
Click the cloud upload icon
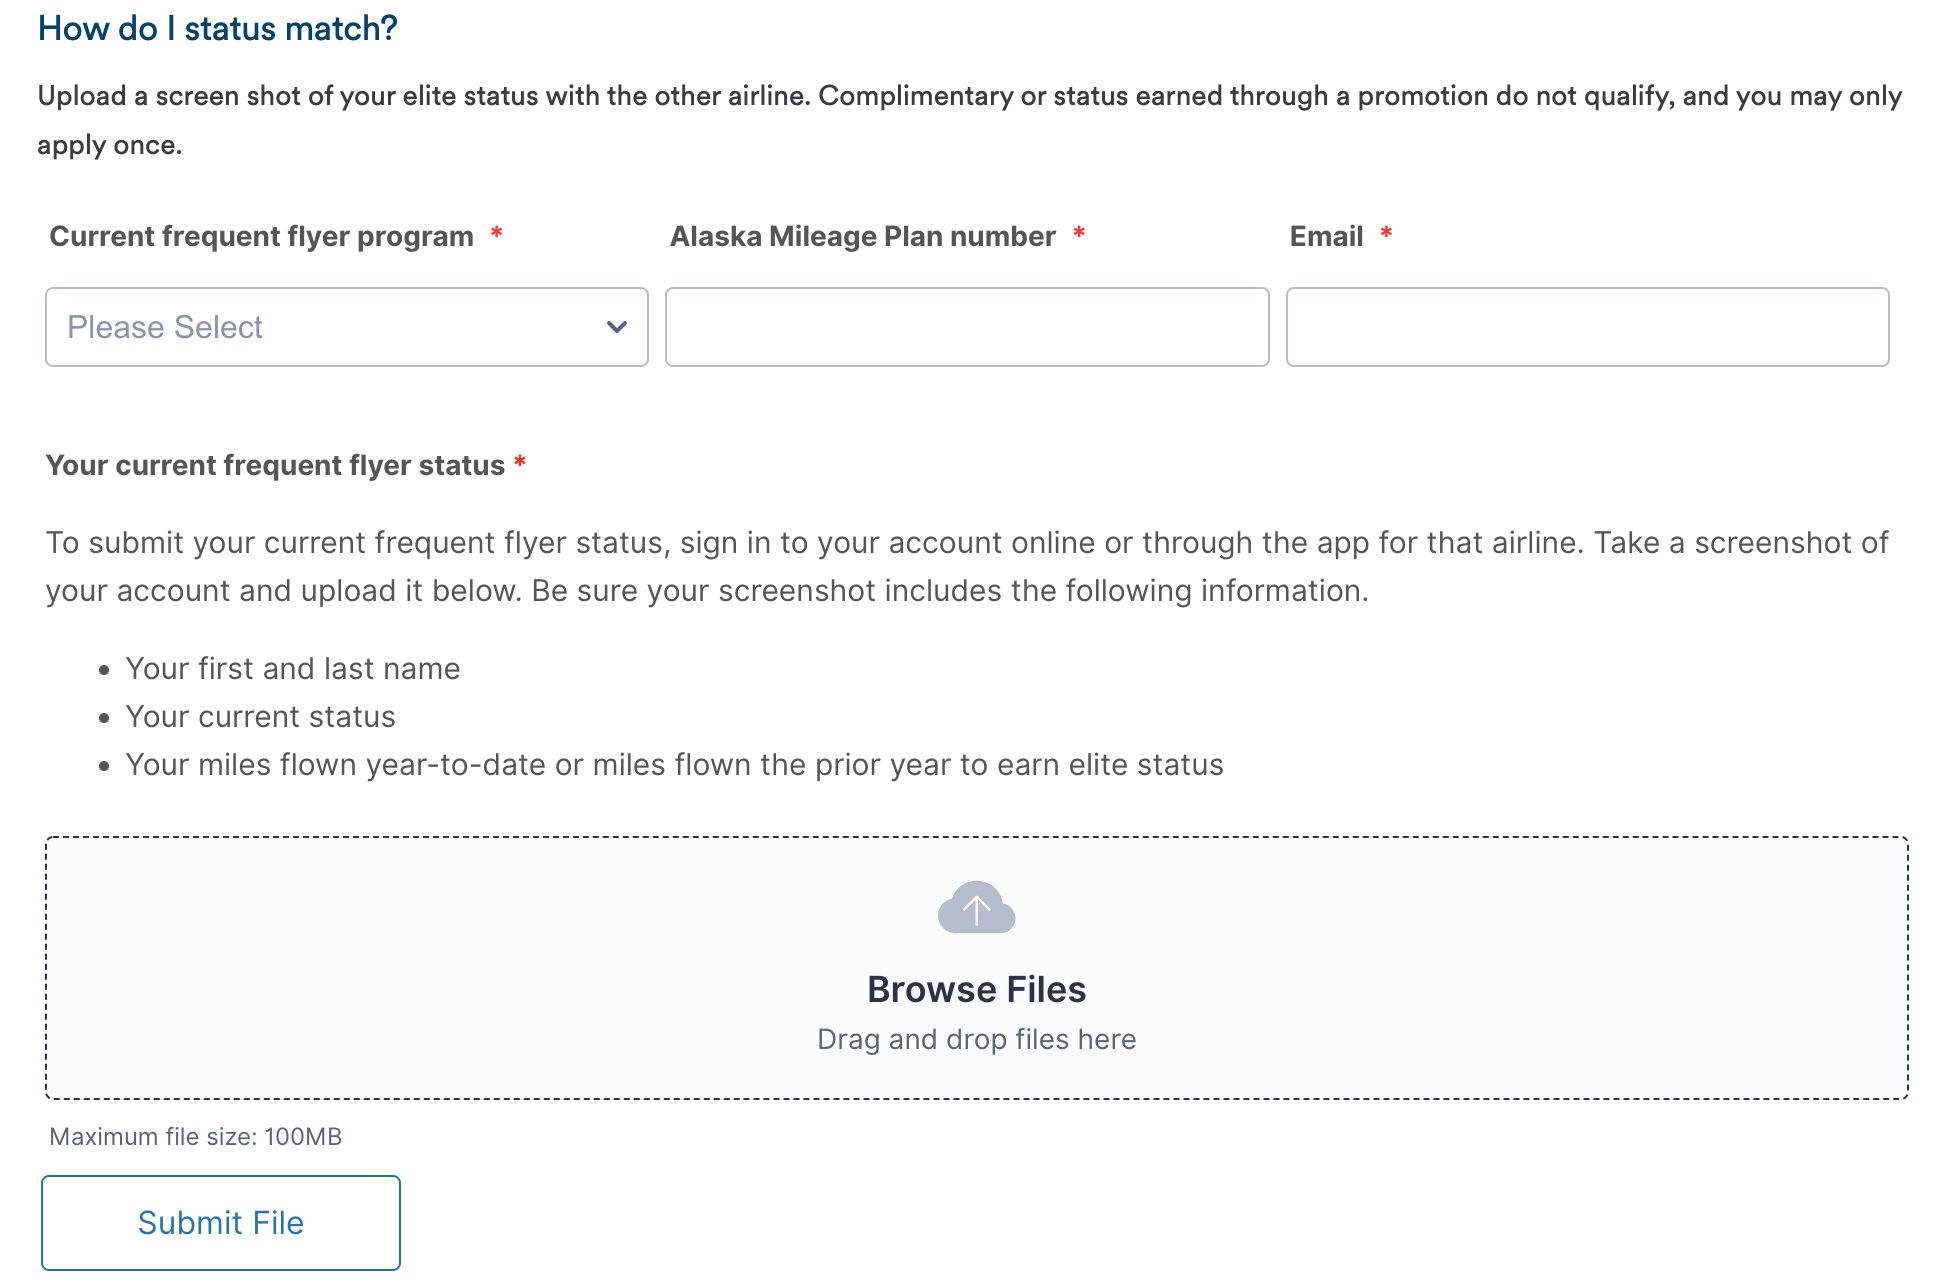[976, 908]
